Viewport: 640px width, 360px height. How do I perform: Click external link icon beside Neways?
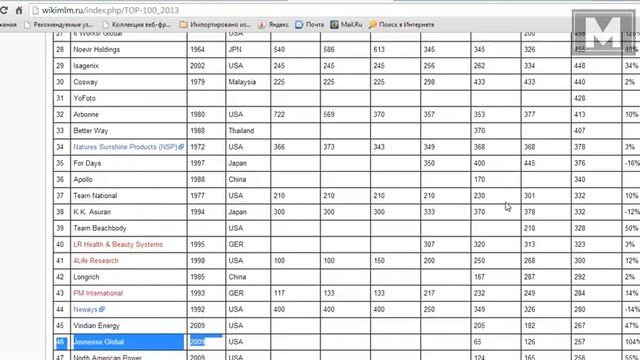coord(102,309)
